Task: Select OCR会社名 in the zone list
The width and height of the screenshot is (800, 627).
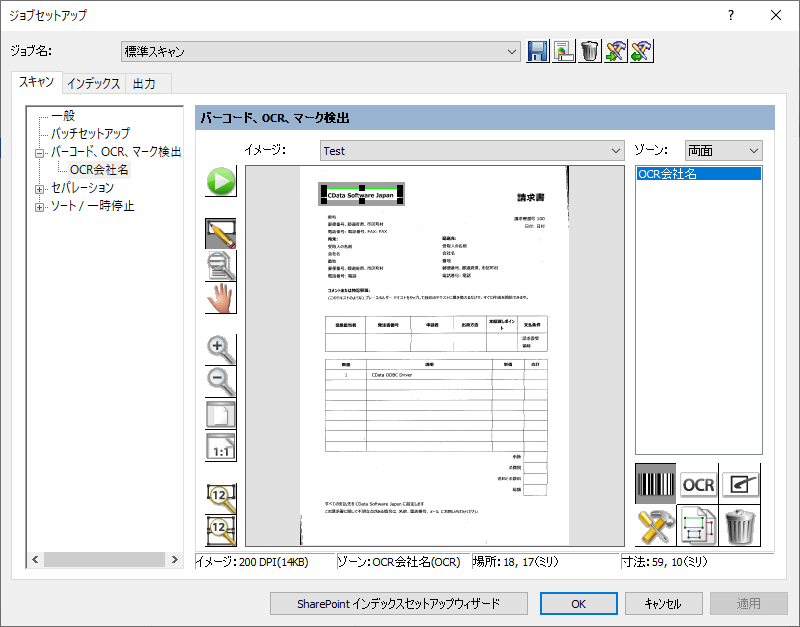Action: [698, 174]
